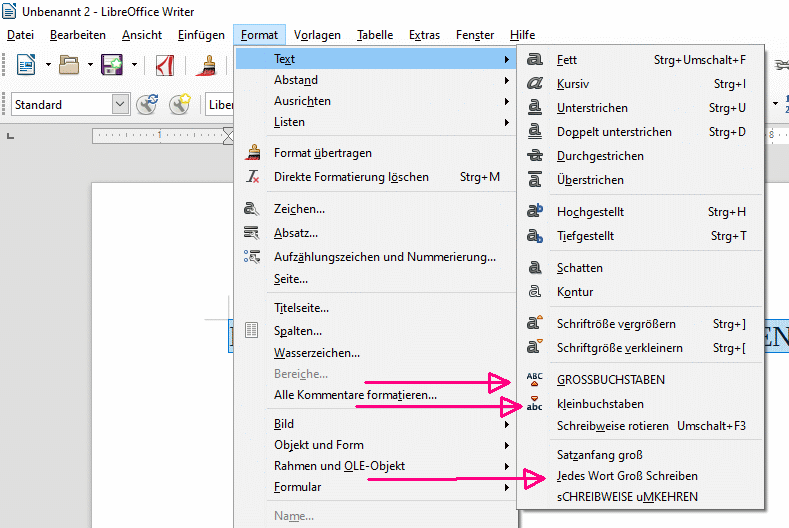Screen dimensions: 789x528
Task: Open the Tabelle menu
Action: [x=375, y=35]
